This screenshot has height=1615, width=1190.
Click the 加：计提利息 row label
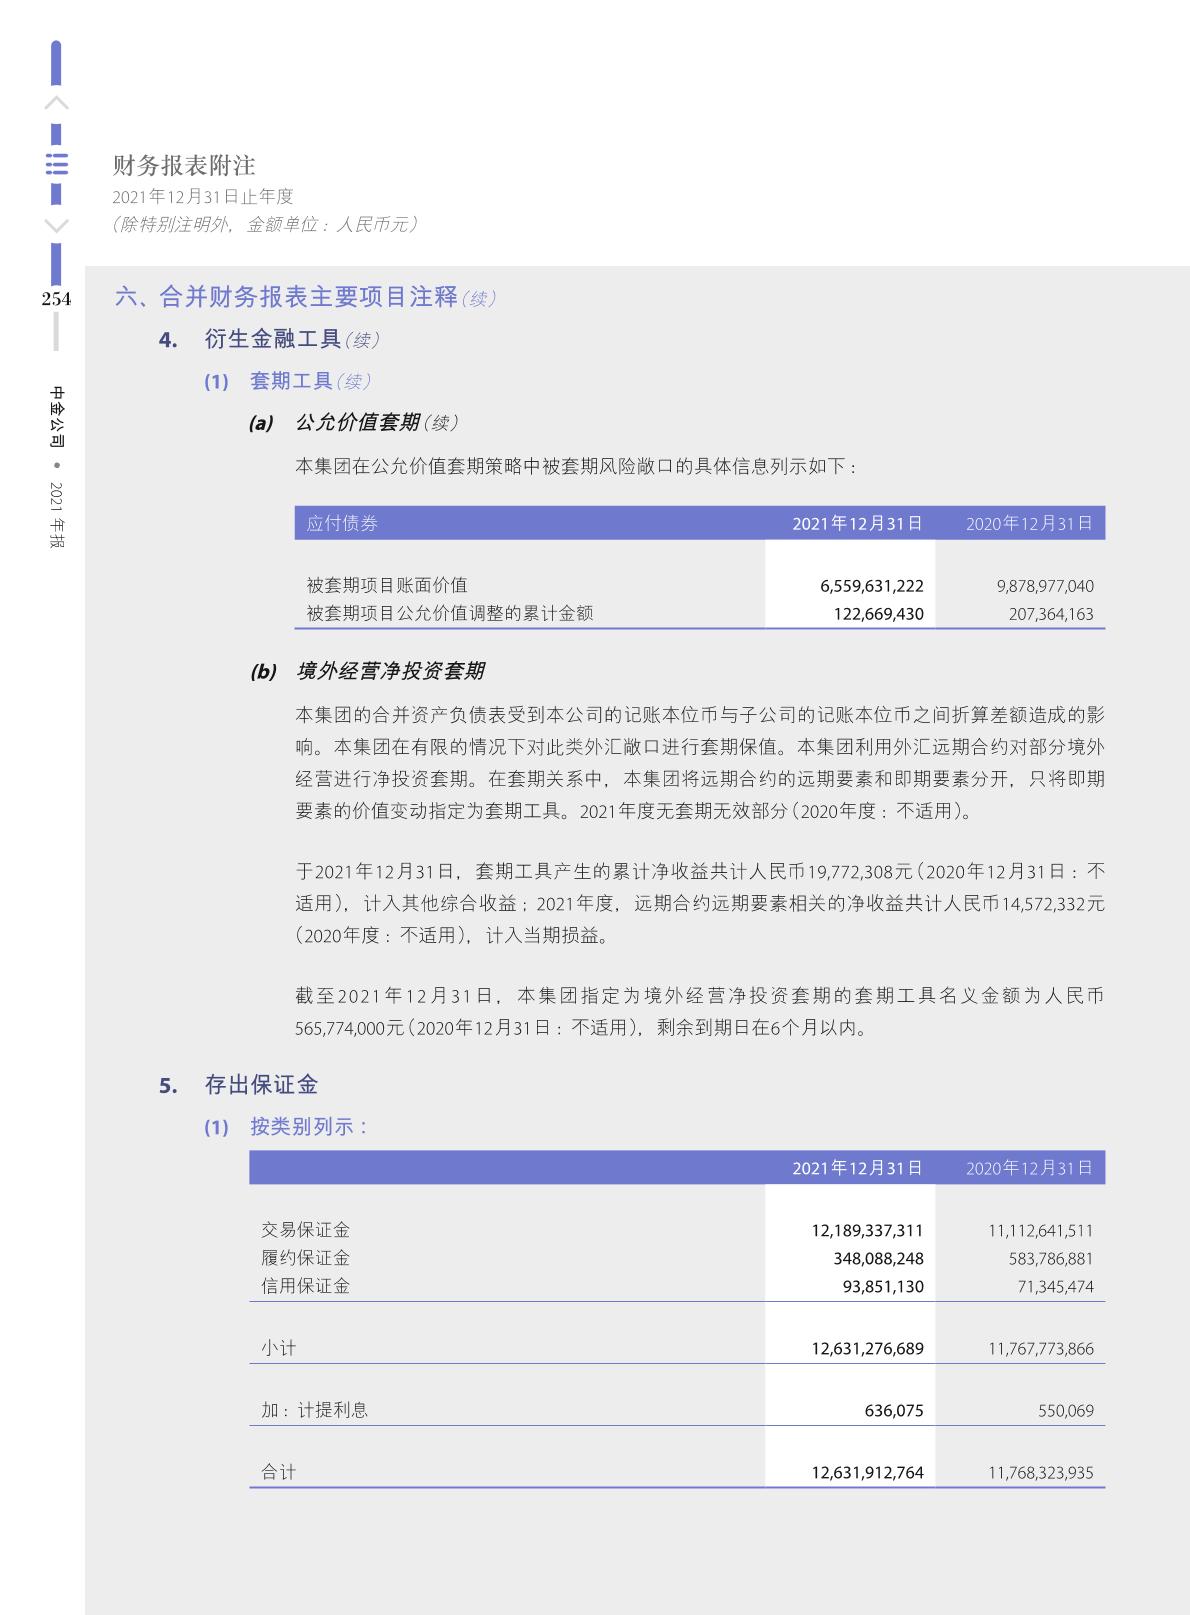314,1410
